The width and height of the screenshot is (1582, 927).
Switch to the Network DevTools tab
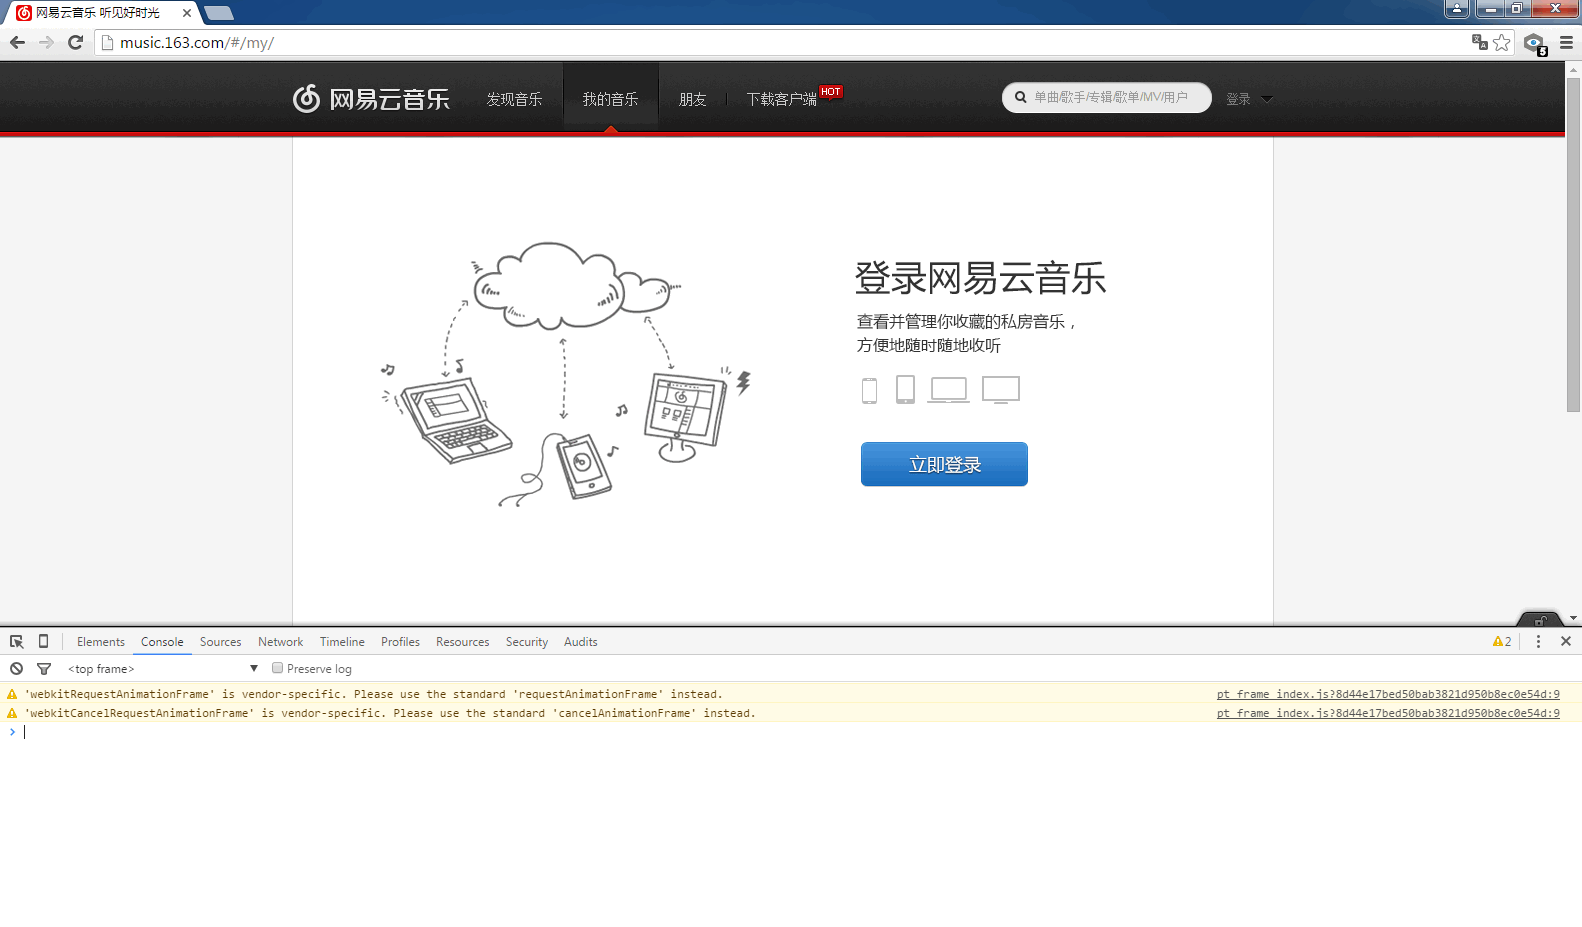pyautogui.click(x=280, y=642)
